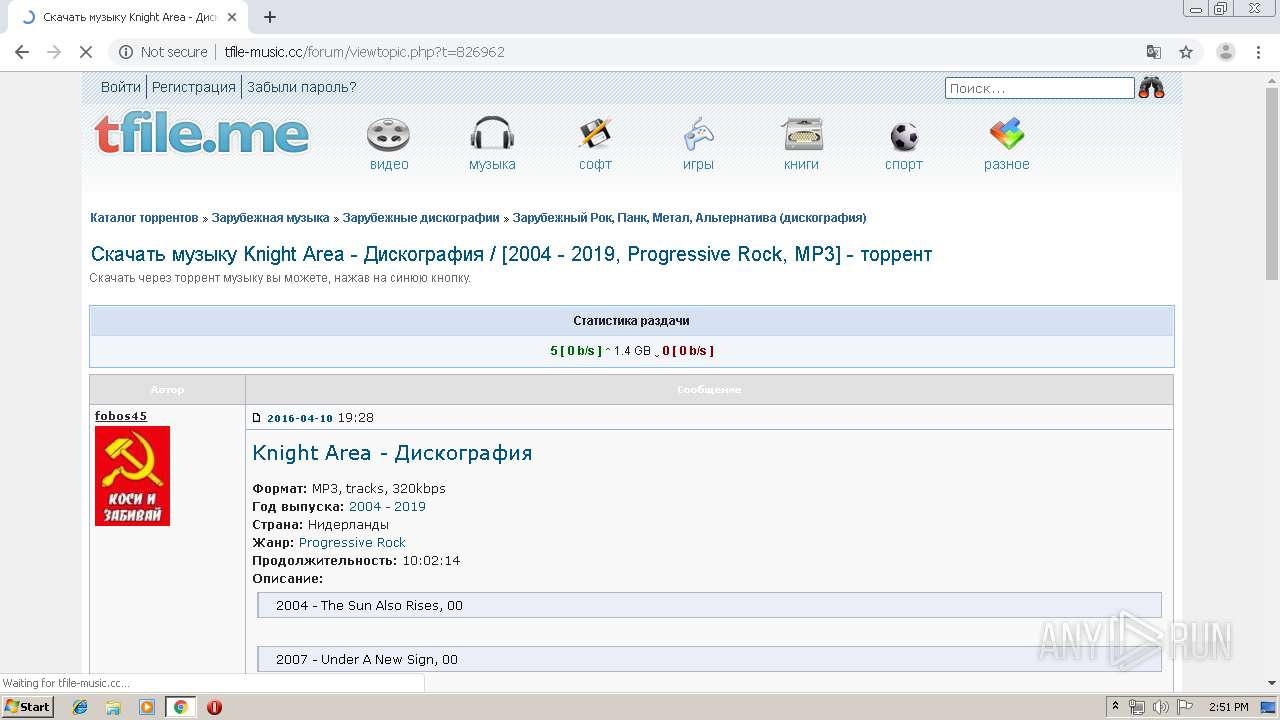1280x720 pixels.
Task: Click the binoculars search icon
Action: pos(1151,88)
